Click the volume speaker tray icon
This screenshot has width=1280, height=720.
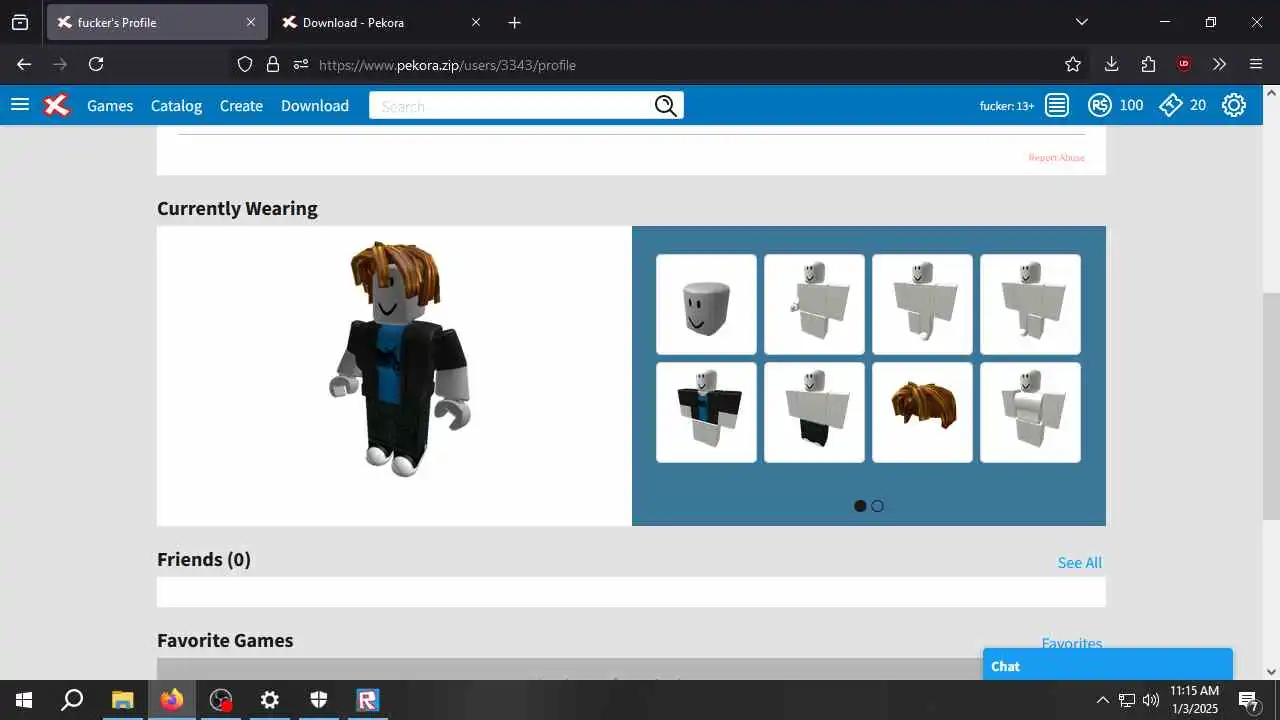(1150, 700)
